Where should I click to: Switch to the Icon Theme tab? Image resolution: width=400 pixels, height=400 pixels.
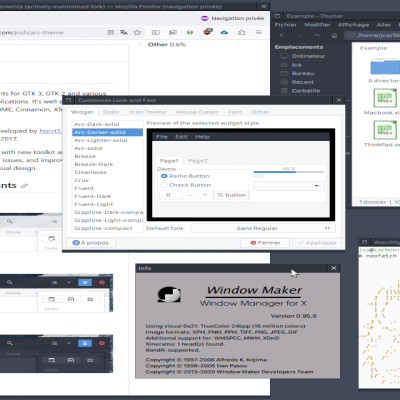148,112
